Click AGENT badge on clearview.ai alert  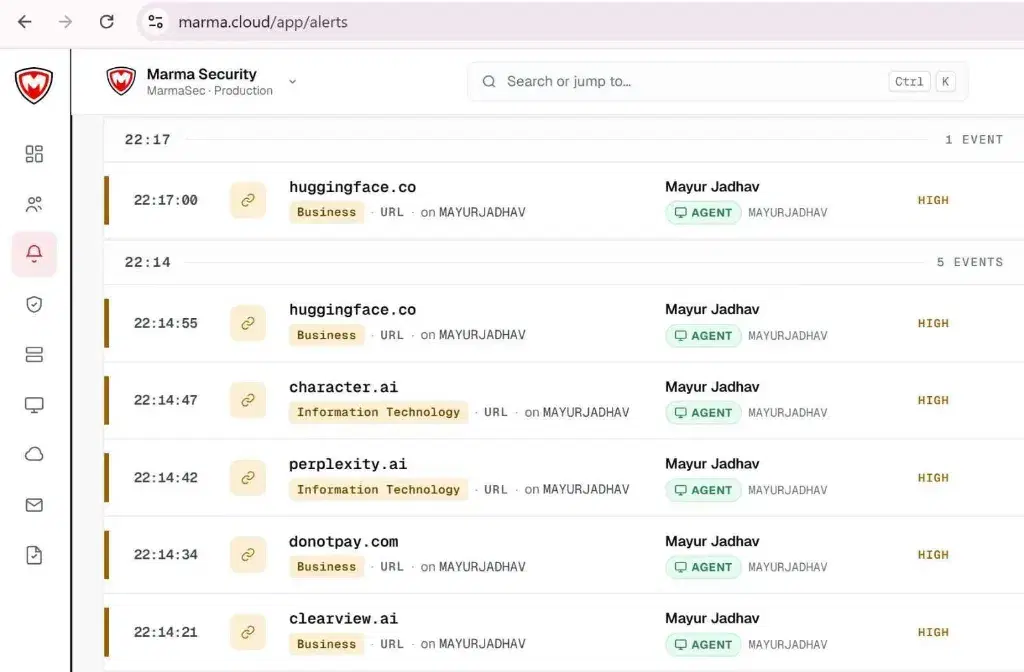(703, 645)
